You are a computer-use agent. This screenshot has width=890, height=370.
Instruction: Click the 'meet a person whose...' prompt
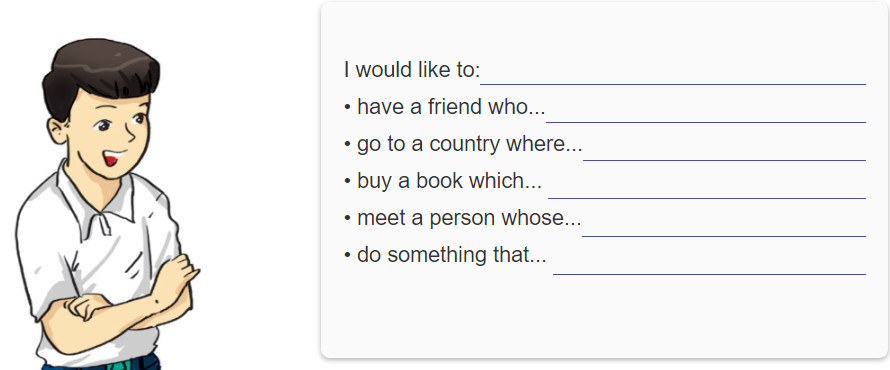click(x=469, y=218)
